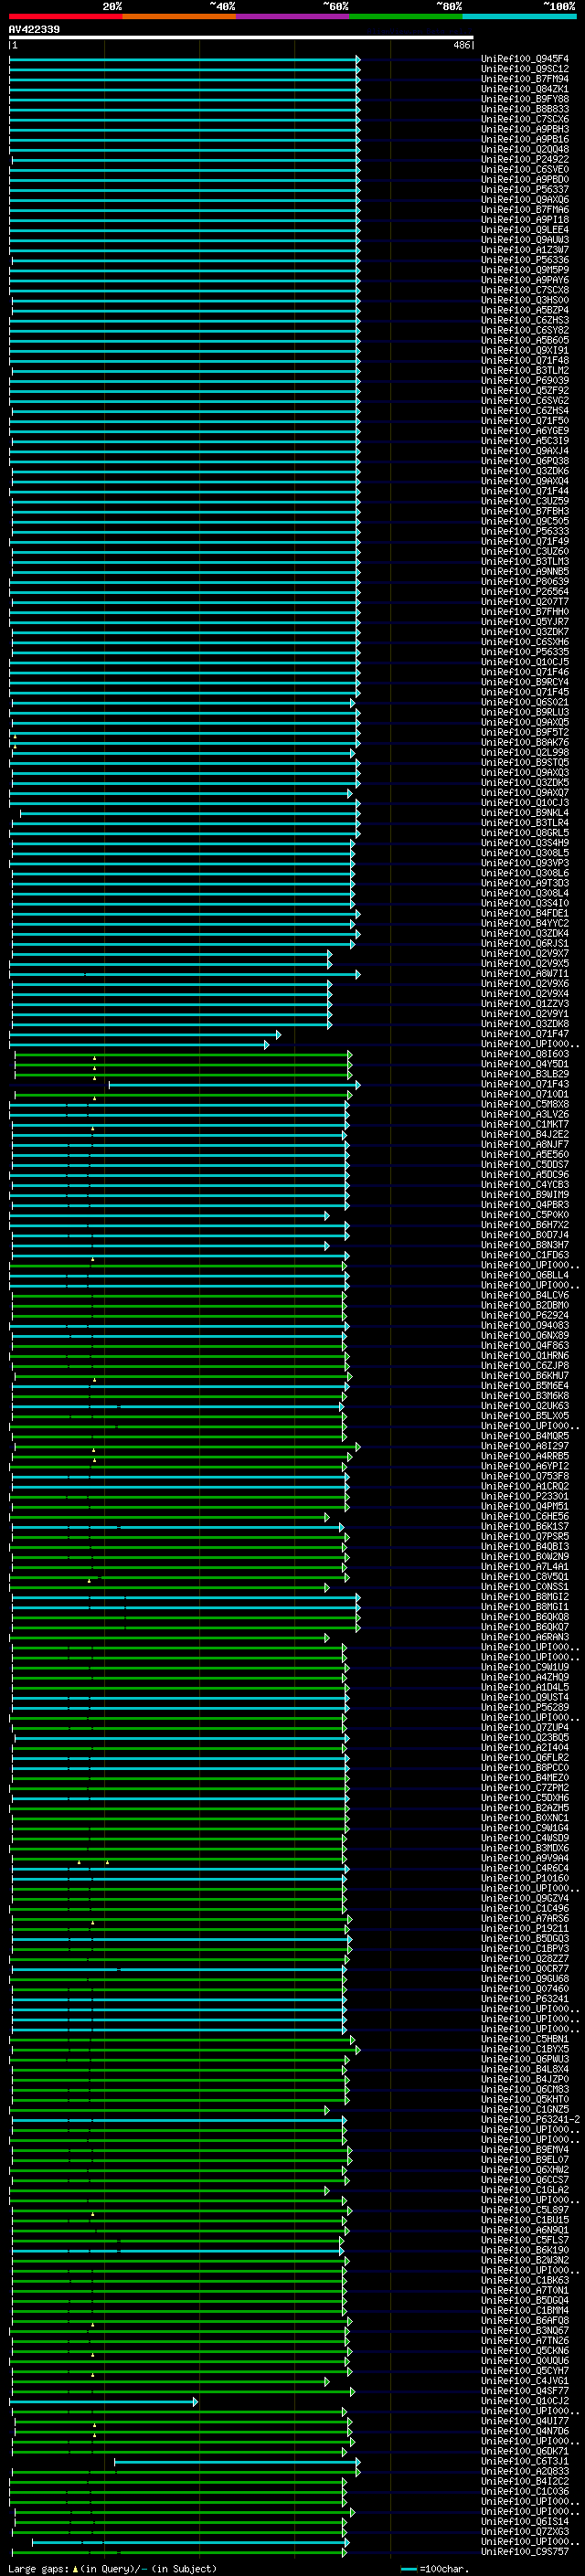Click the UniRef100_Q2L998 label
This screenshot has height=2576, width=585.
coord(525,752)
